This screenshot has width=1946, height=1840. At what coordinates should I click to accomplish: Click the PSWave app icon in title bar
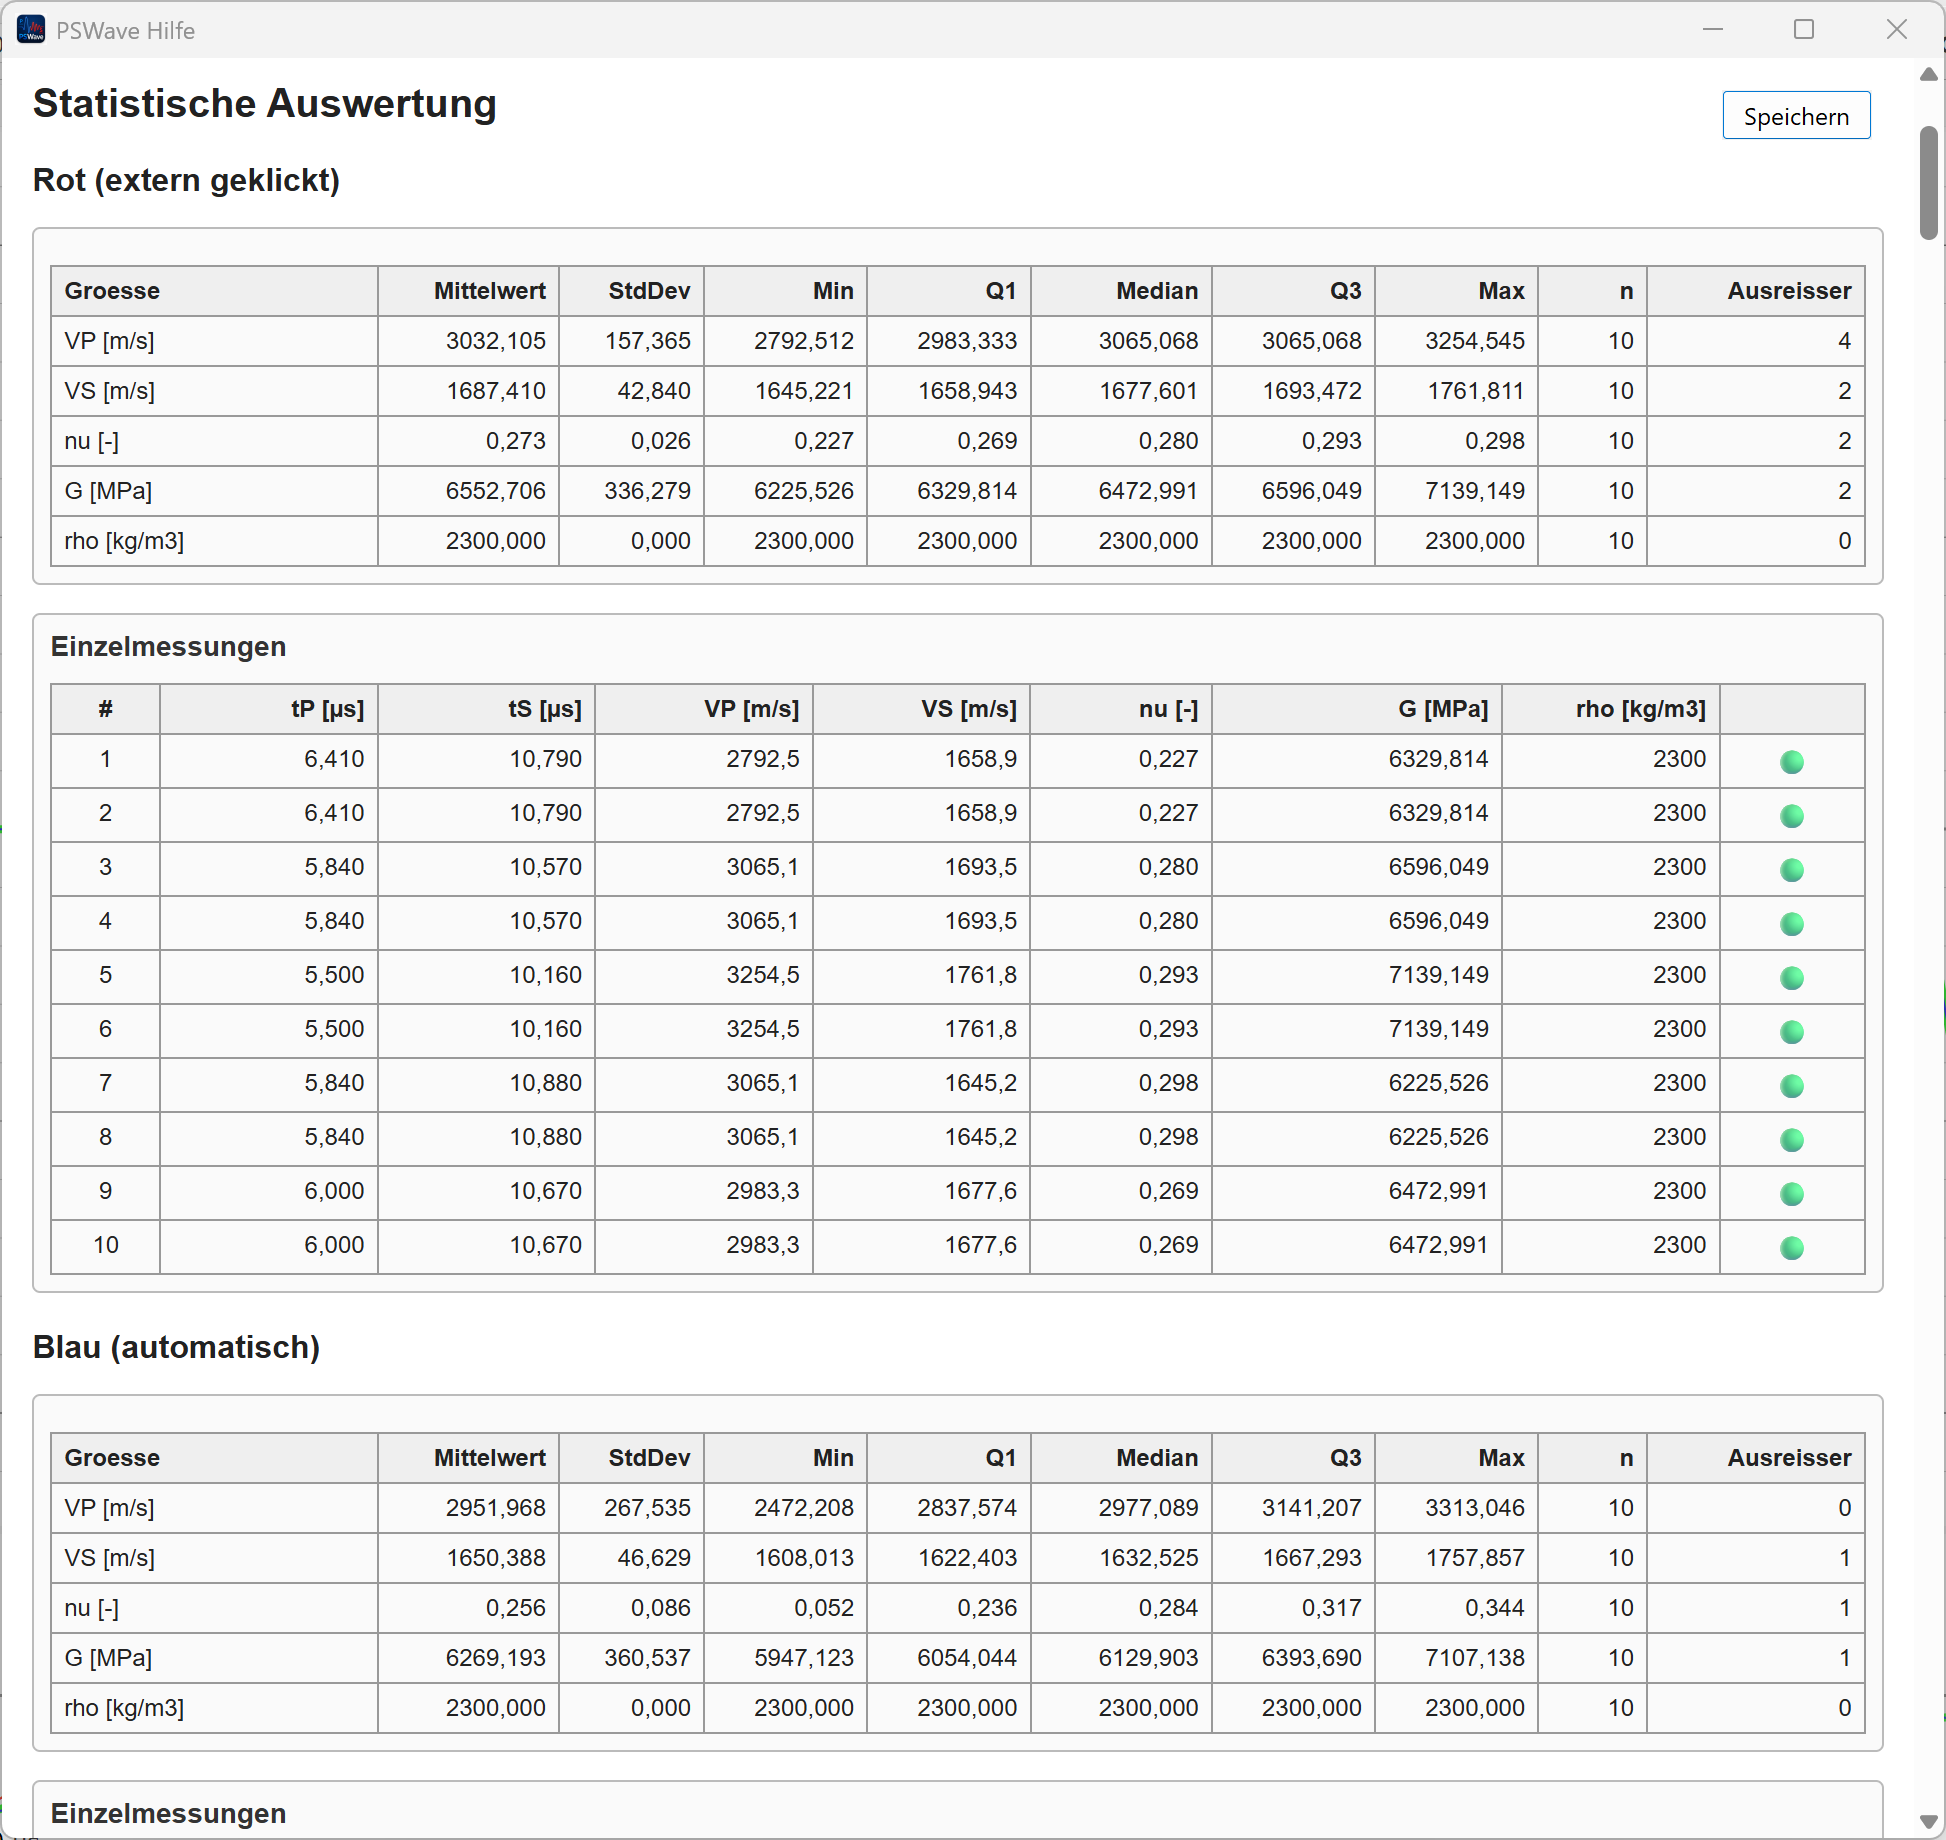31,30
